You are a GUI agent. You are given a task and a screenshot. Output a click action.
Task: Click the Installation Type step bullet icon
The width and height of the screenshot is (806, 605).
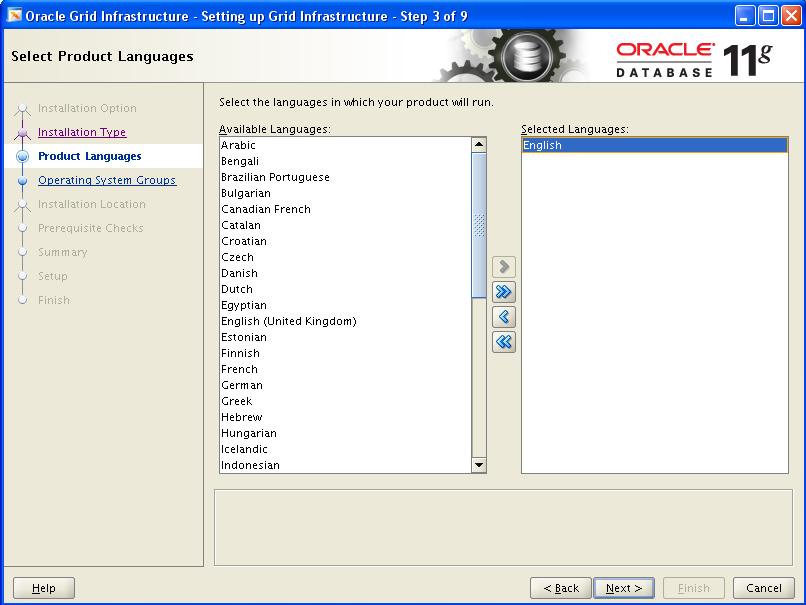pyautogui.click(x=22, y=133)
